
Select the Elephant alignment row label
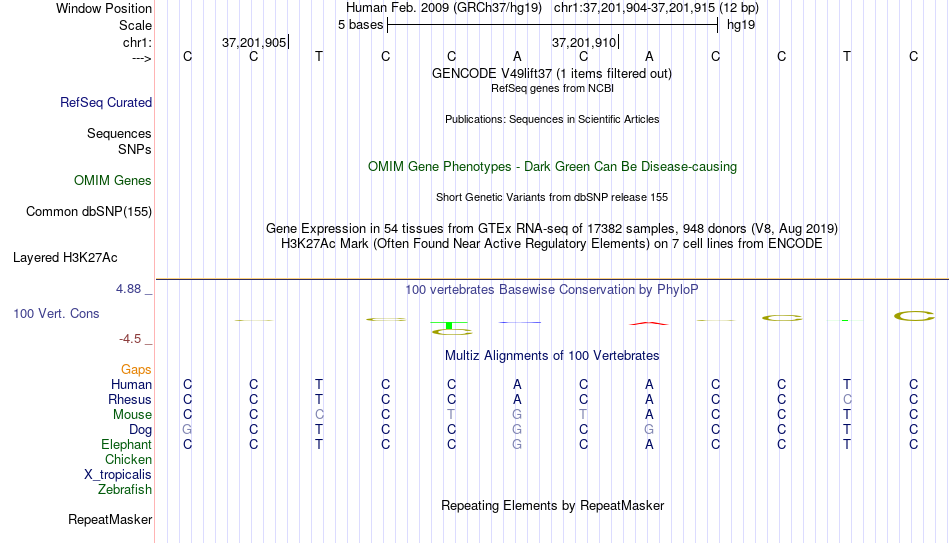coord(127,445)
